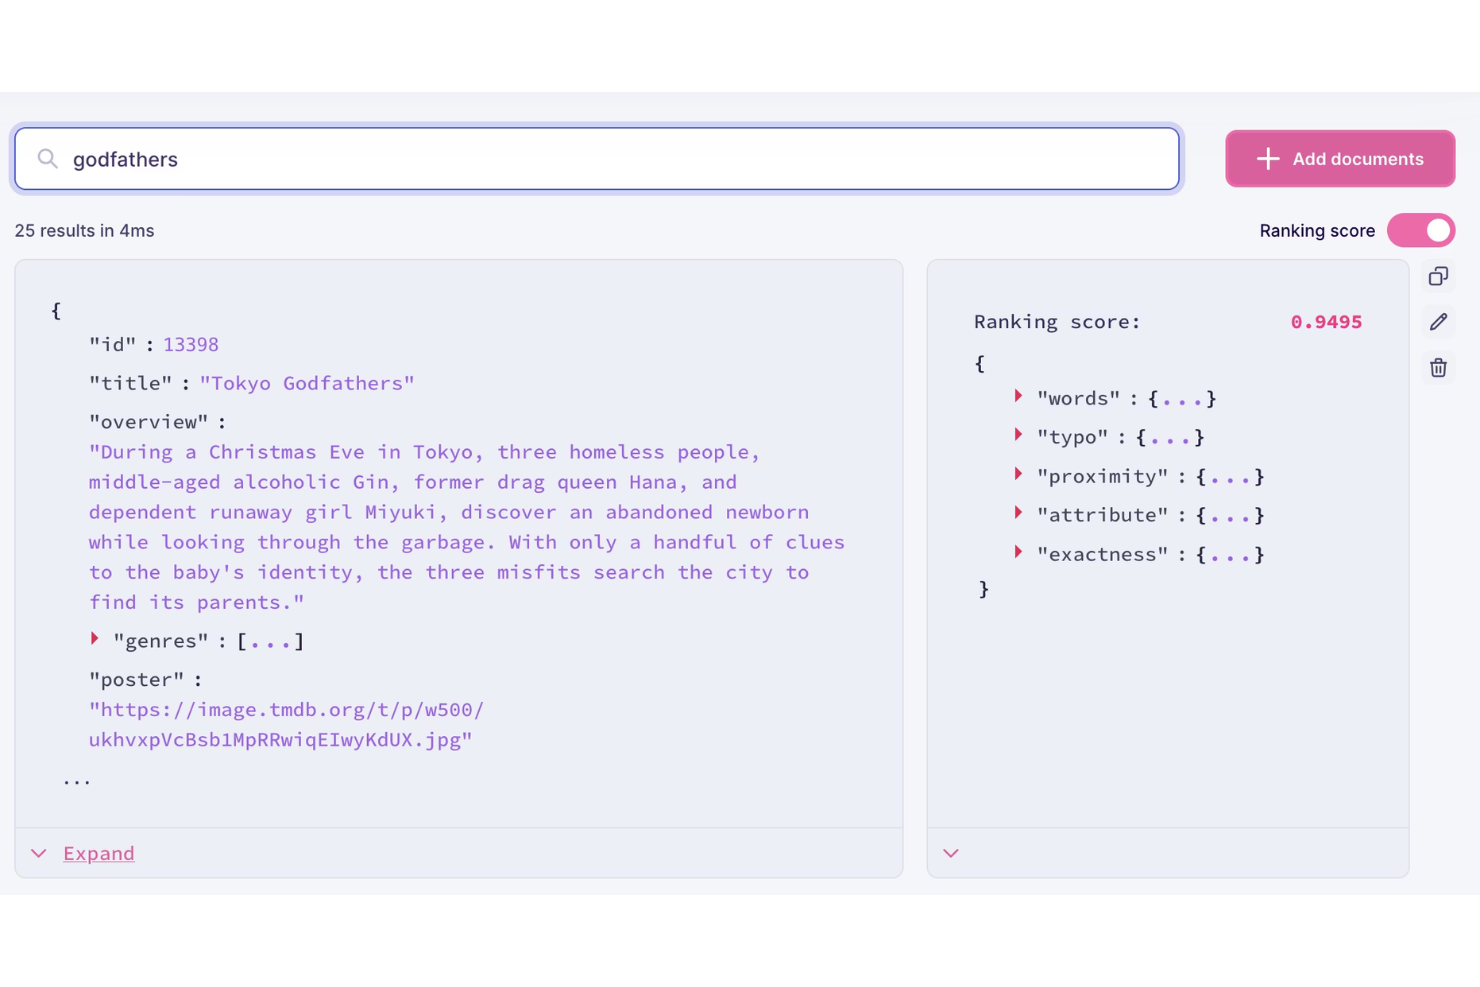Expand the "exactness" ranking details
Screen dimensions: 1480x987
1017,553
